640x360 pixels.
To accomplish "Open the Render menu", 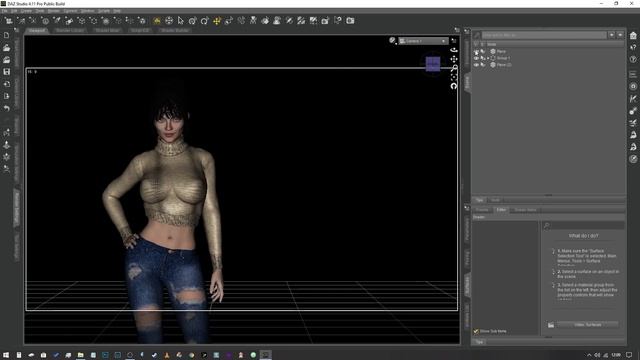I will 53,11.
